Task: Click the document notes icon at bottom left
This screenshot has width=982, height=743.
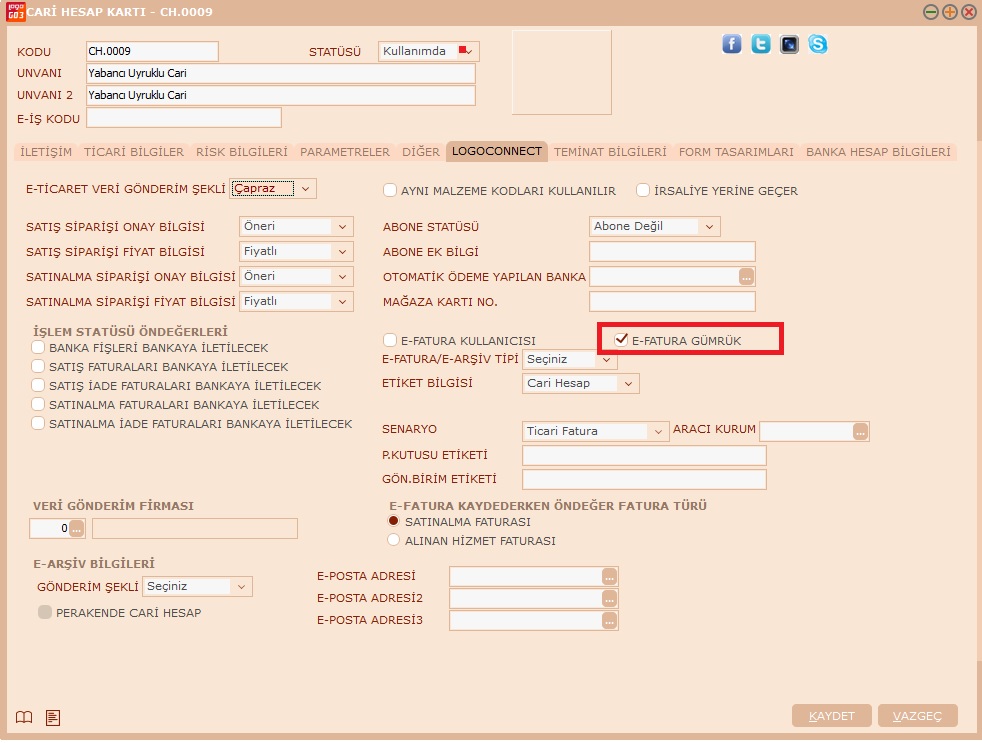Action: [x=53, y=716]
